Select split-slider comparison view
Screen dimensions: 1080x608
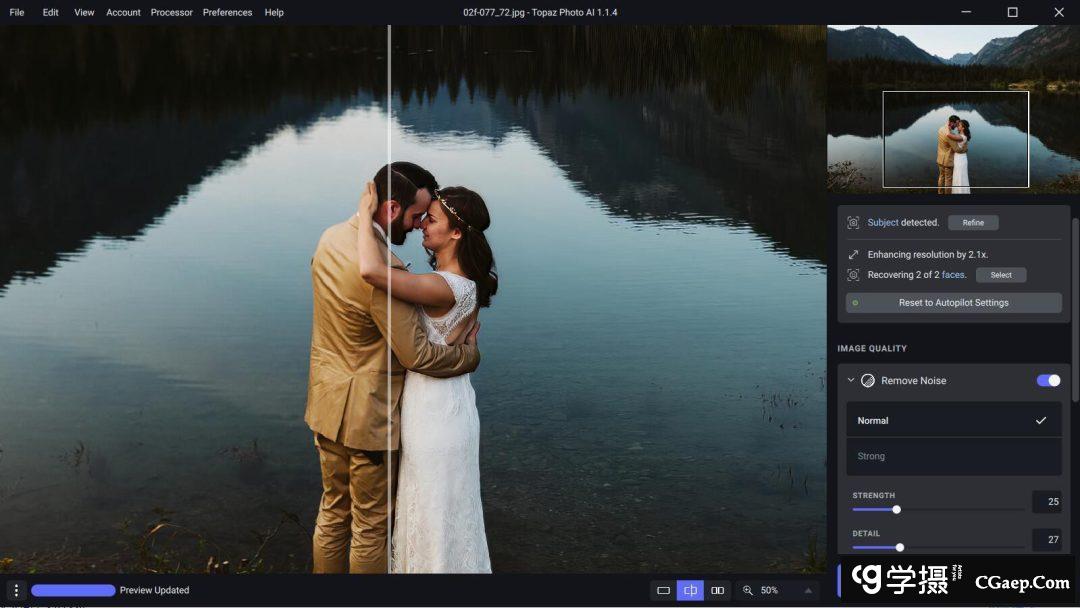(x=690, y=591)
